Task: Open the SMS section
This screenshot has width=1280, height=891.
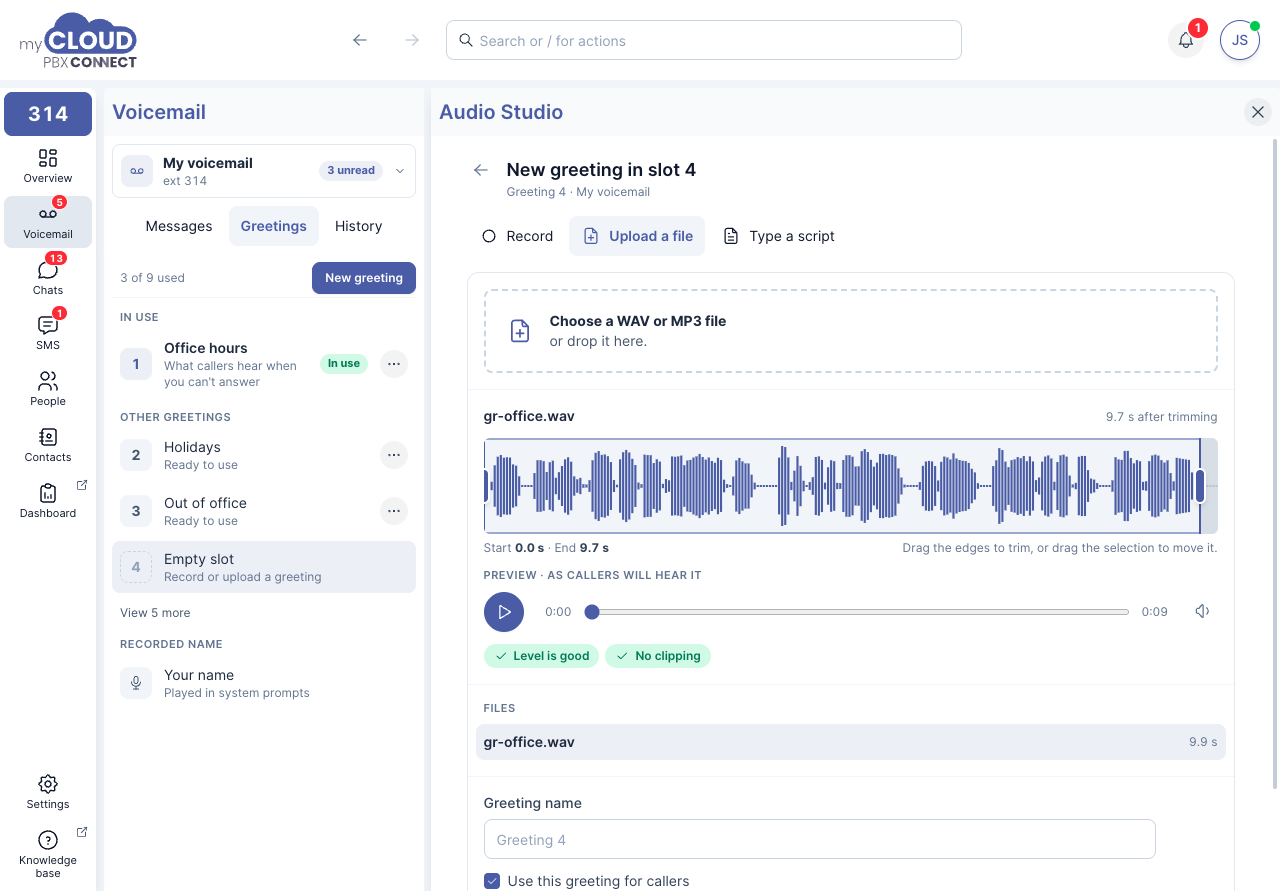Action: 48,332
